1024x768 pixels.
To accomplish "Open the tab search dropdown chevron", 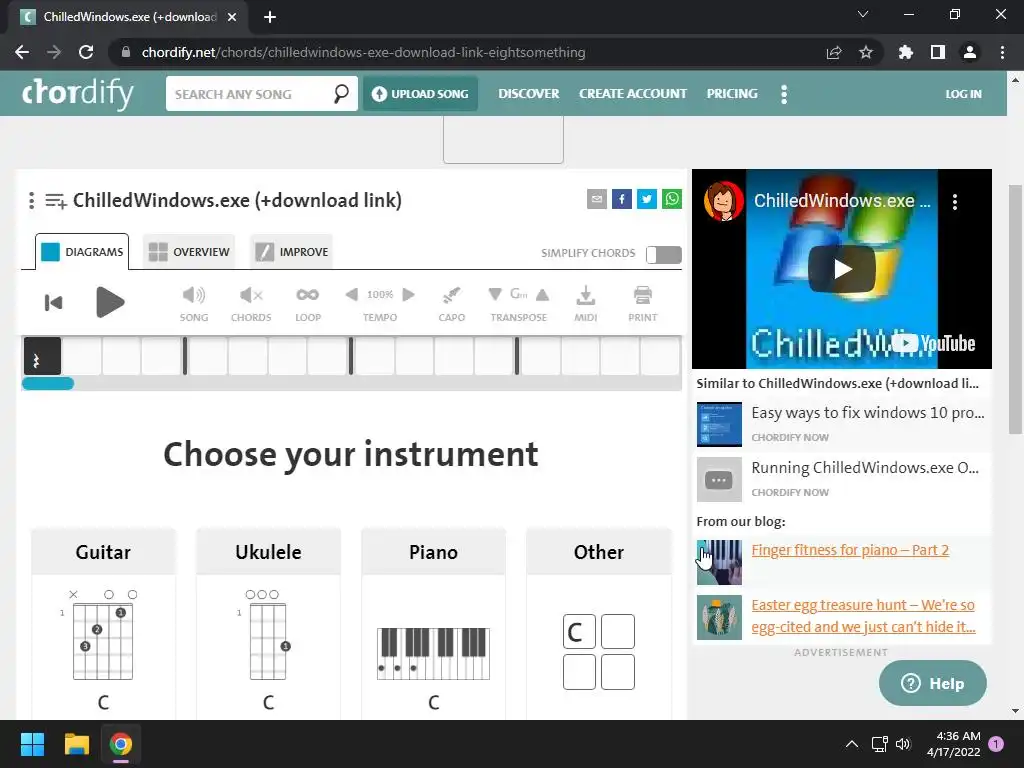I will pyautogui.click(x=863, y=14).
